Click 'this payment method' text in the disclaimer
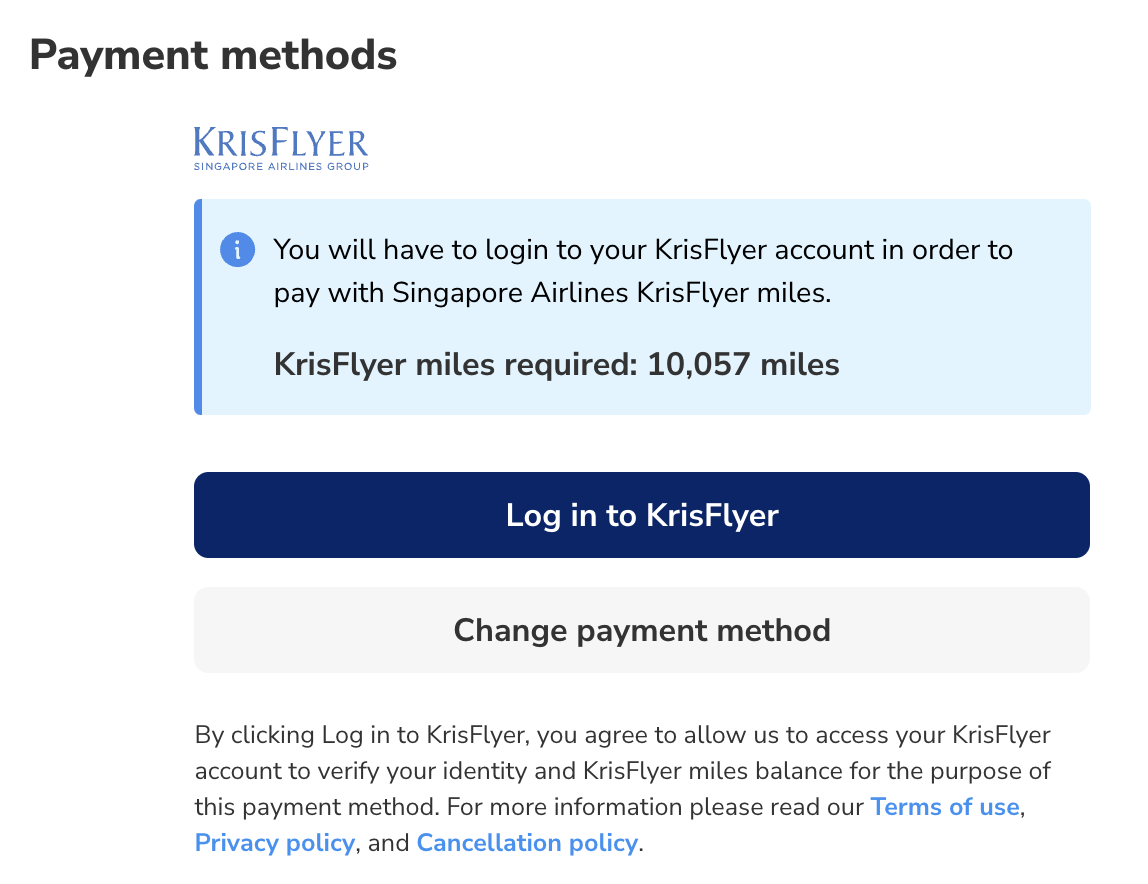The height and width of the screenshot is (884, 1148). [318, 807]
